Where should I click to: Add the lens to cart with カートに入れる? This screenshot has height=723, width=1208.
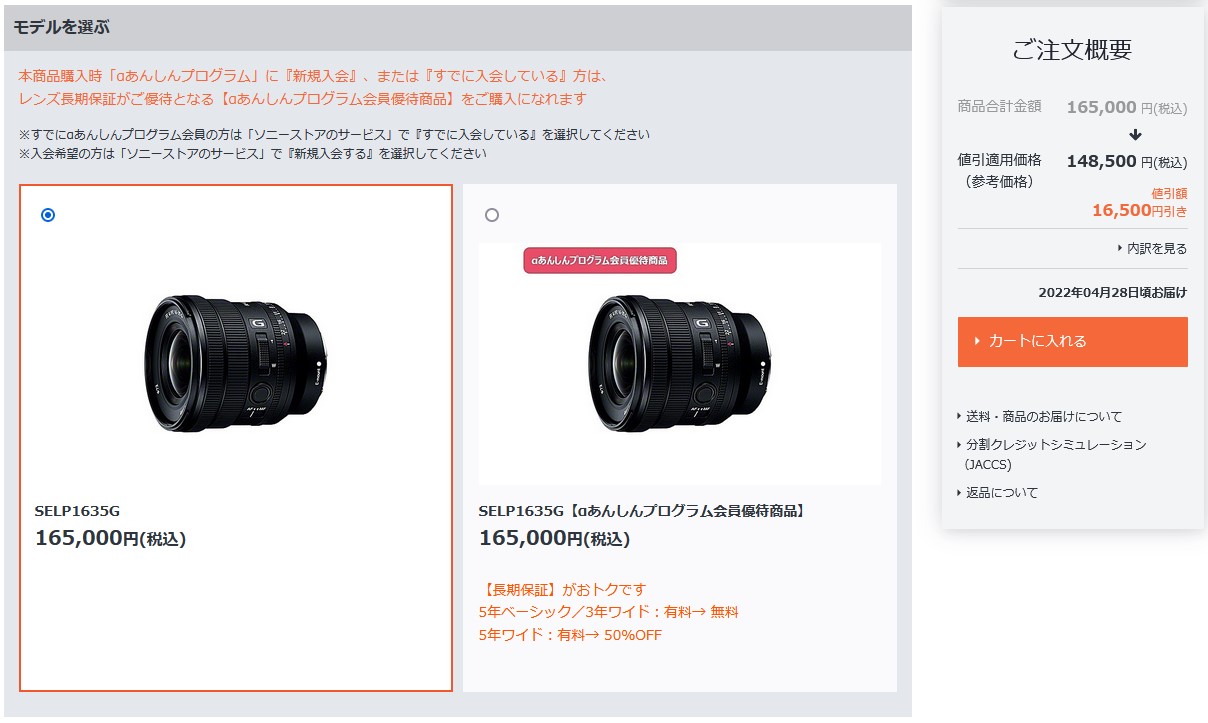coord(1073,342)
